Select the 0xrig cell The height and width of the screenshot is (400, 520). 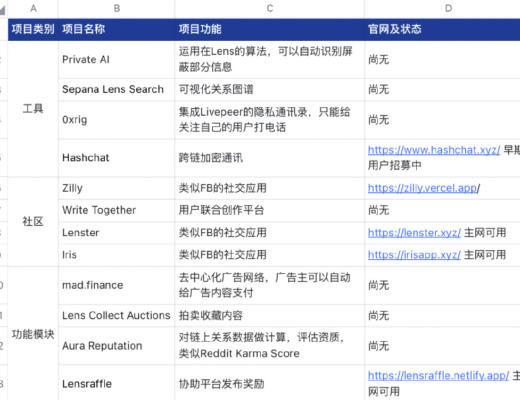tap(116, 120)
